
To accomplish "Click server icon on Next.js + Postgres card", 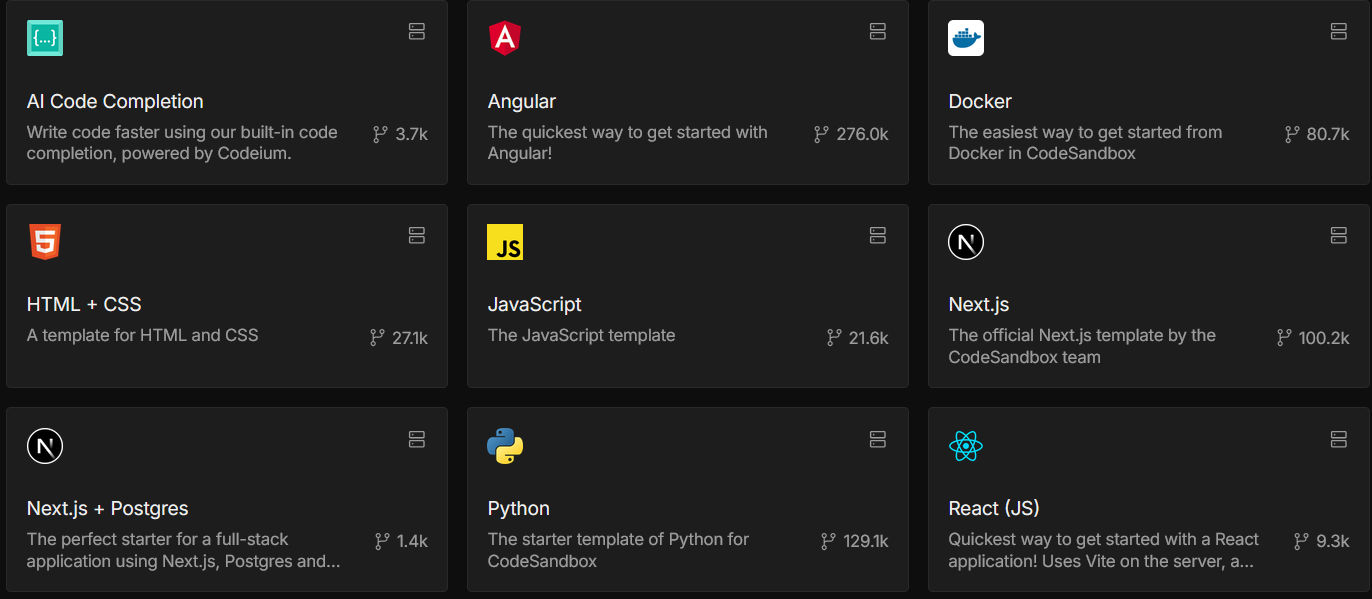I will [417, 439].
